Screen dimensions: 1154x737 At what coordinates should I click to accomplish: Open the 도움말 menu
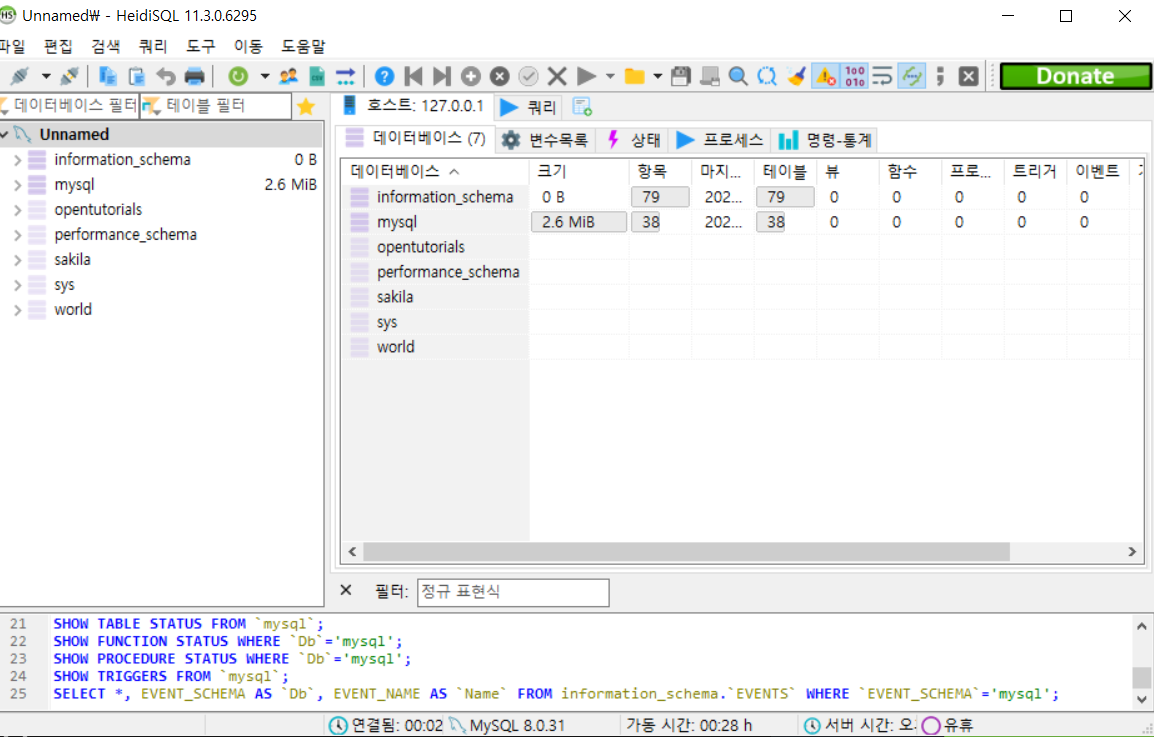point(303,46)
